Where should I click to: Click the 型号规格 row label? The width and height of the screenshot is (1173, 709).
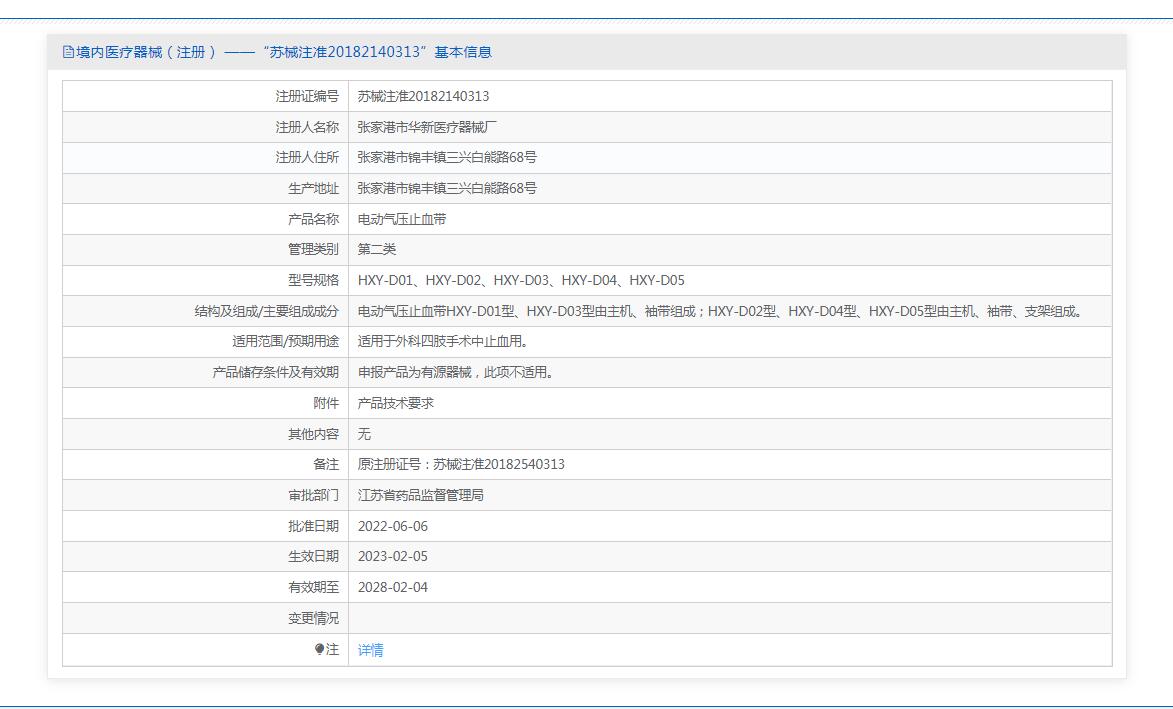(x=313, y=280)
